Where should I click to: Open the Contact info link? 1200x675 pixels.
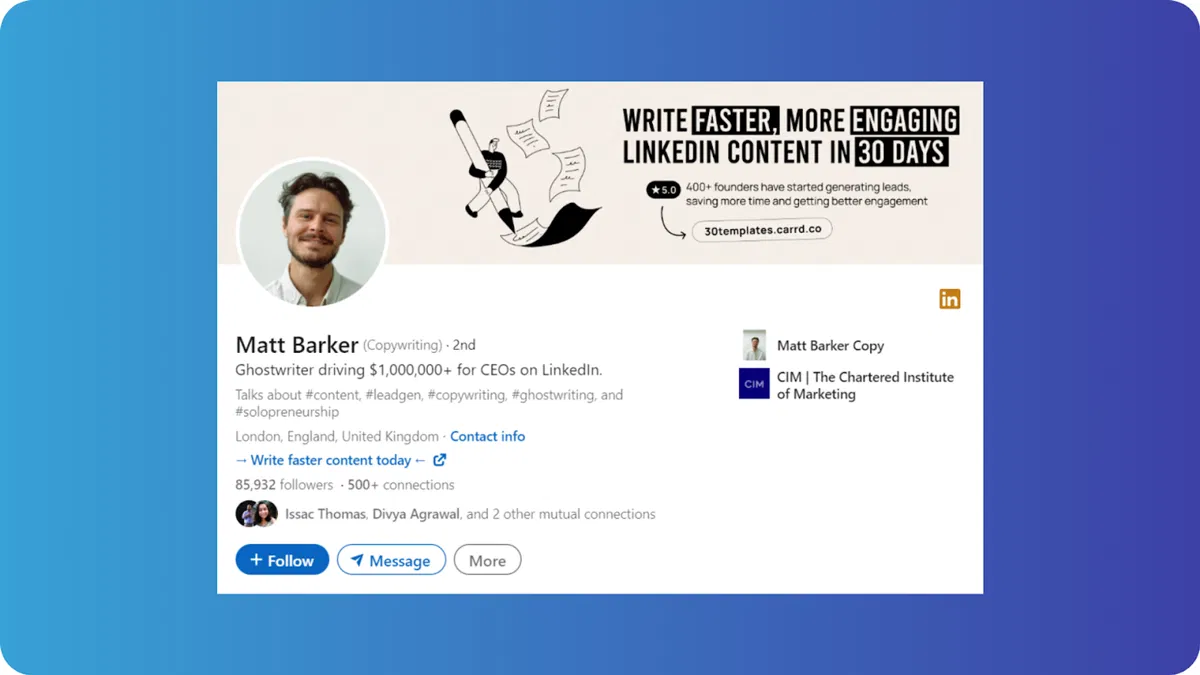click(487, 436)
